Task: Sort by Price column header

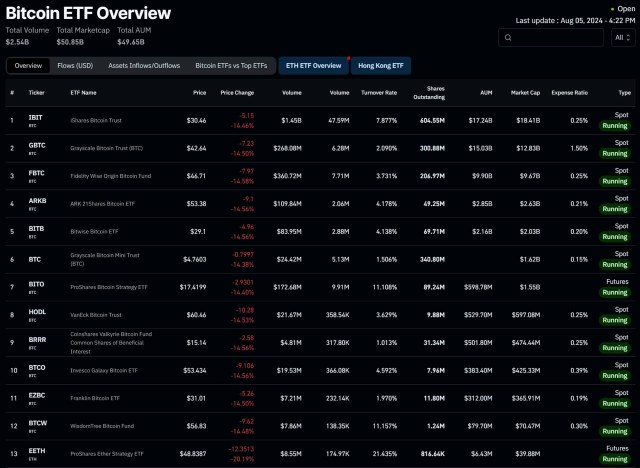Action: pos(200,93)
